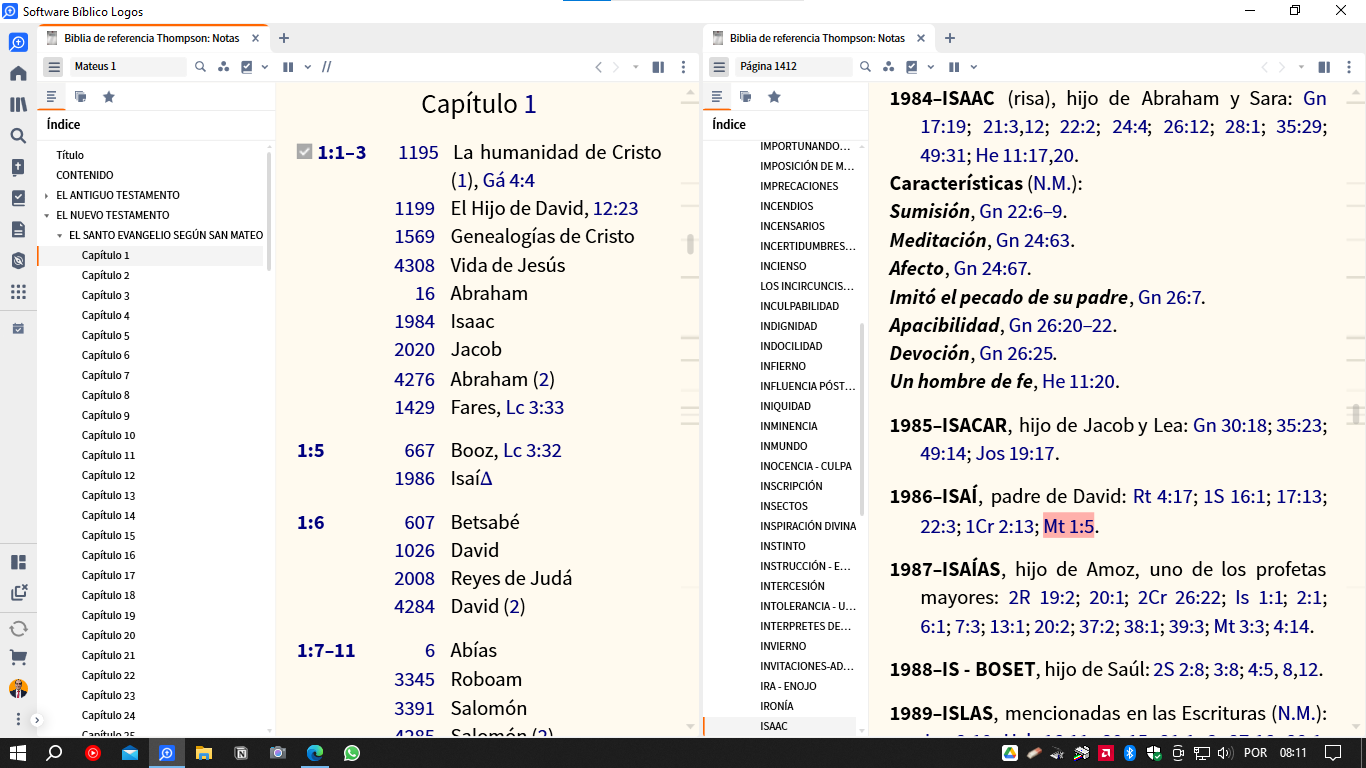1366x768 pixels.
Task: Toggle multi-column view icon in right panel
Action: click(x=954, y=67)
